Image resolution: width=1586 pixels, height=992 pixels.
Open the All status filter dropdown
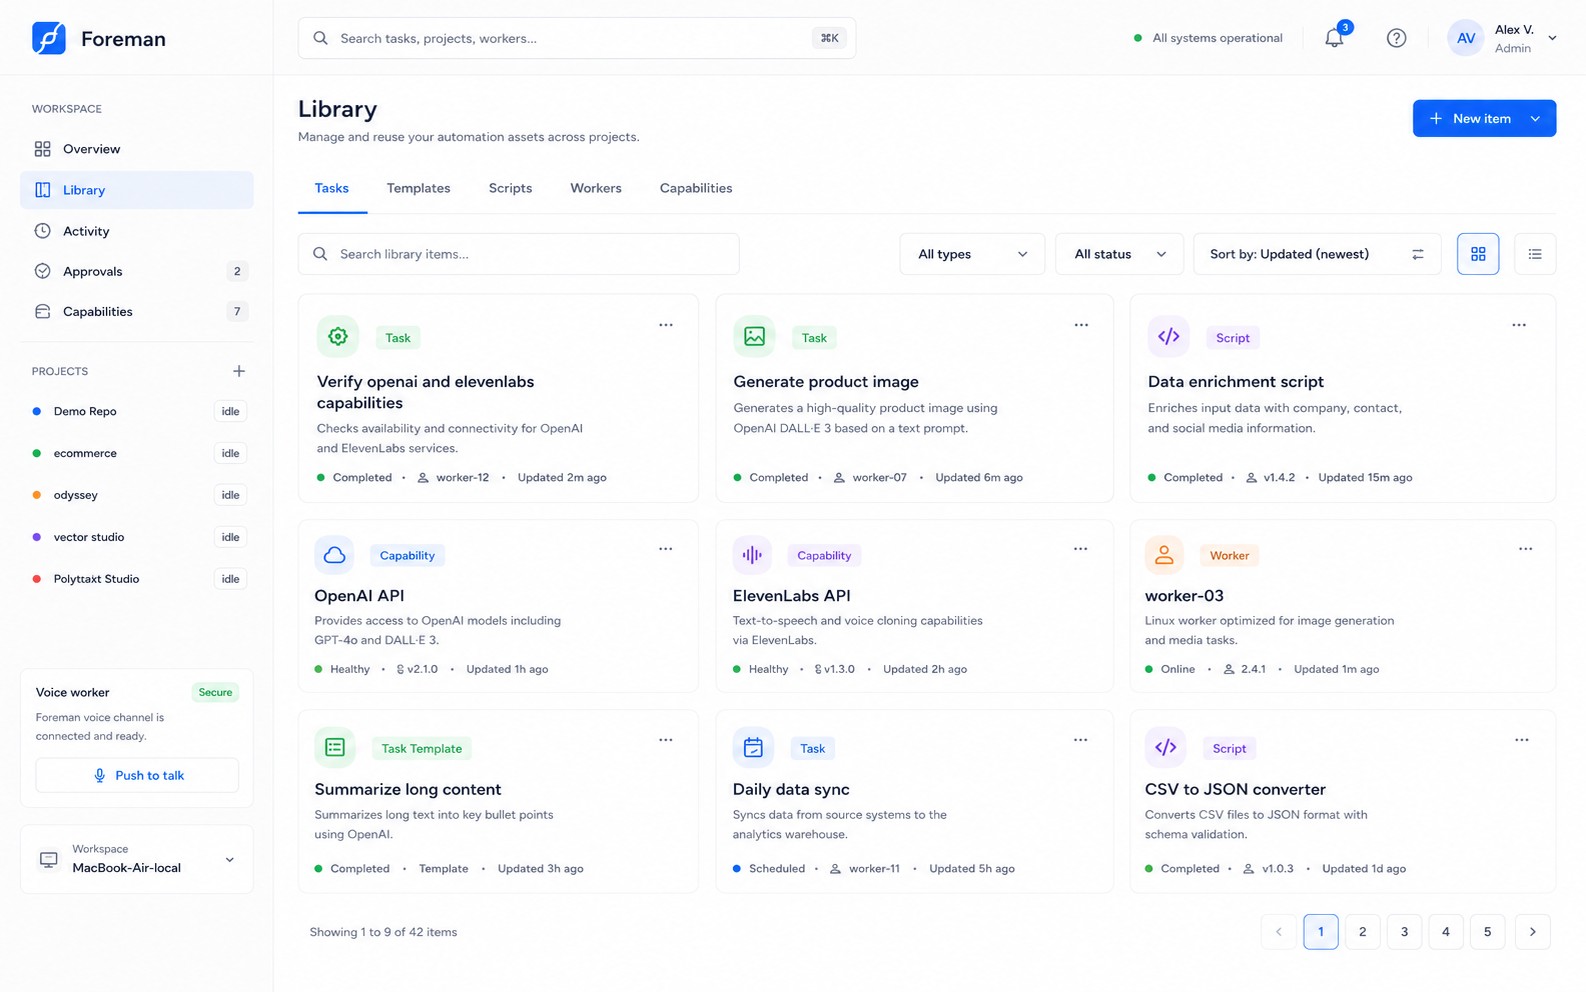point(1119,254)
